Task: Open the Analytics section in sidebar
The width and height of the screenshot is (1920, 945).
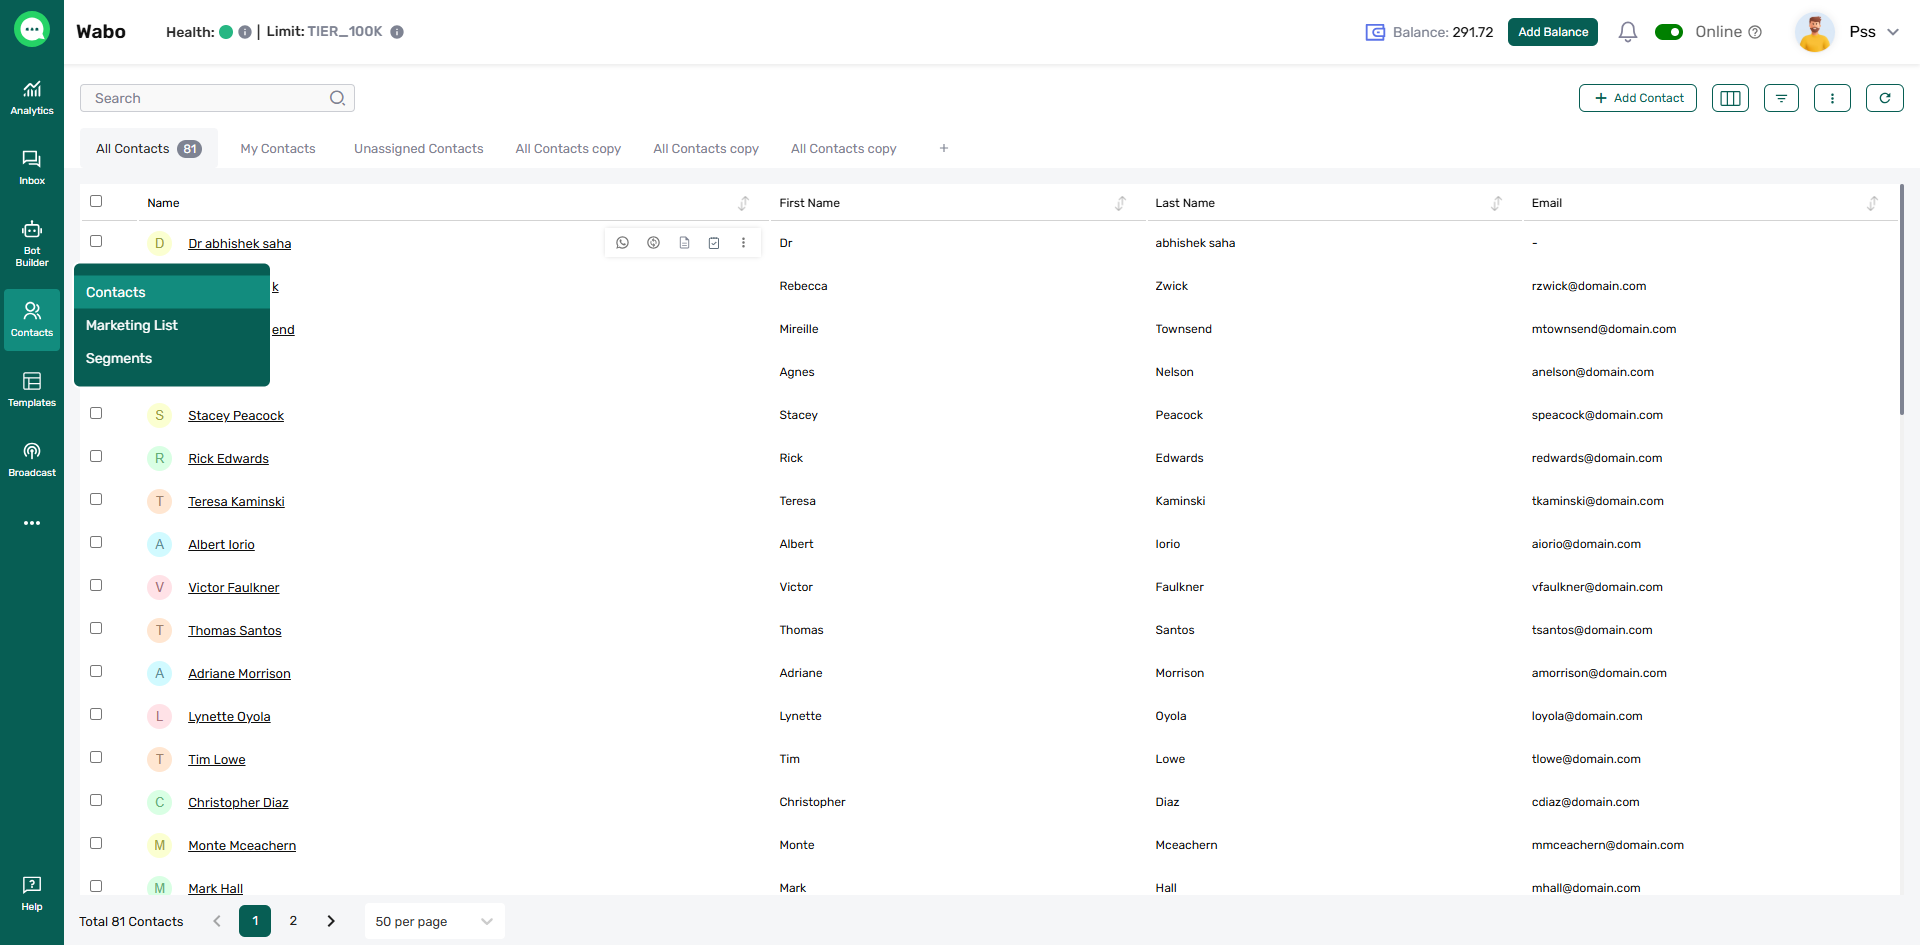Action: (32, 98)
